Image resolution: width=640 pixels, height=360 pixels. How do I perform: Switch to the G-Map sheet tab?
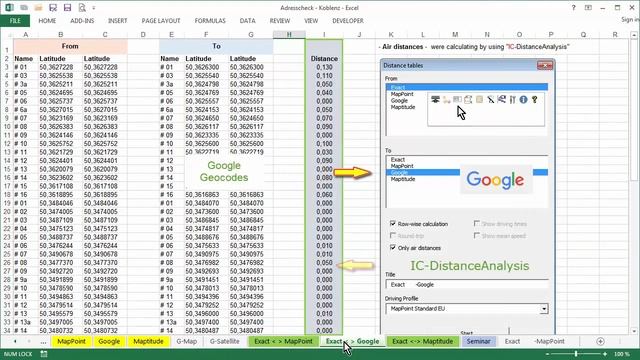[187, 341]
